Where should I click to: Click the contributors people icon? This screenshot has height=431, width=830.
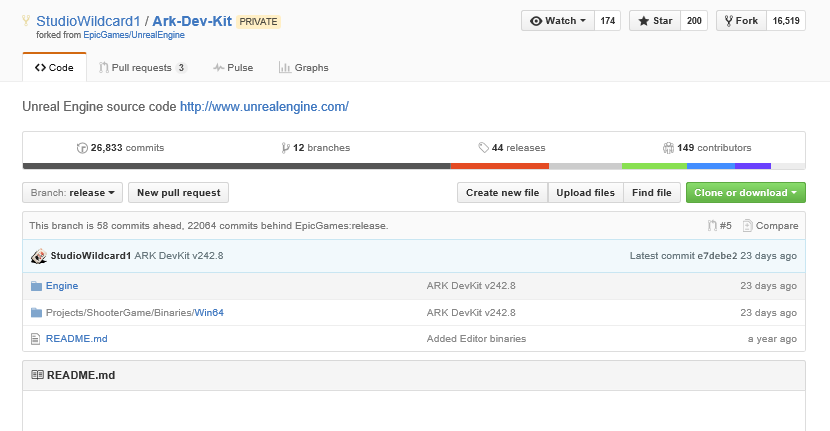(x=668, y=148)
